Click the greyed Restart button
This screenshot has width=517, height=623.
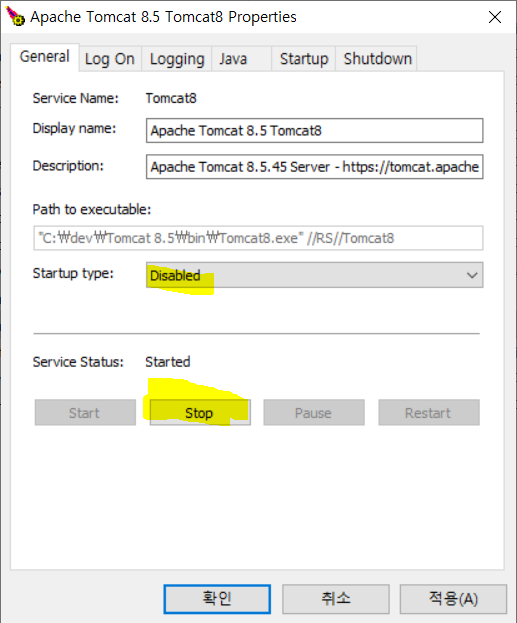pyautogui.click(x=429, y=413)
